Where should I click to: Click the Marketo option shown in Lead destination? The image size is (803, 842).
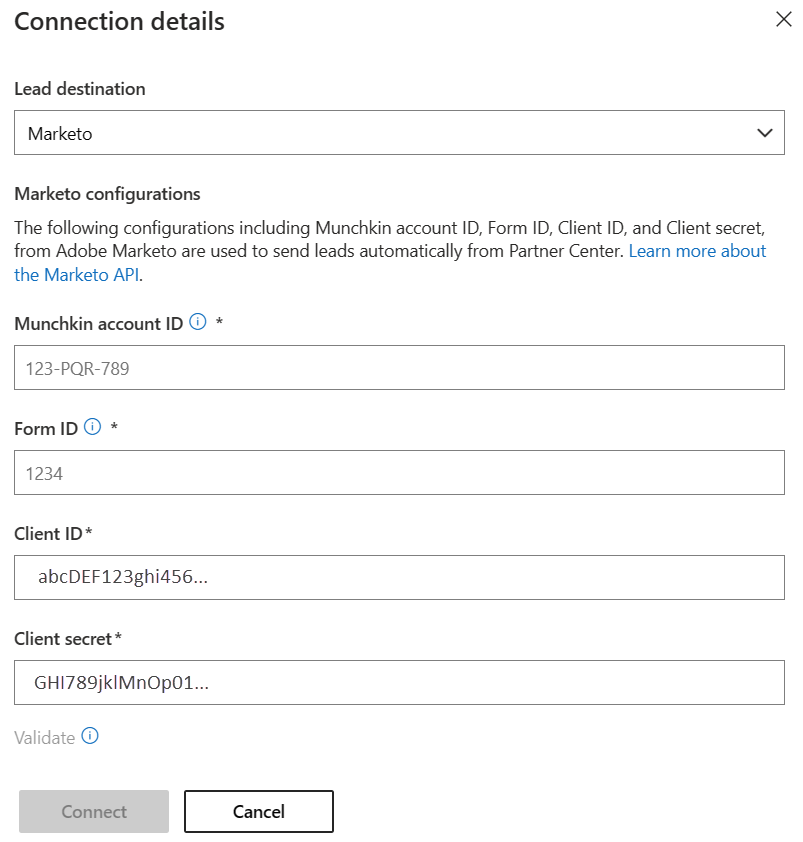pyautogui.click(x=60, y=131)
